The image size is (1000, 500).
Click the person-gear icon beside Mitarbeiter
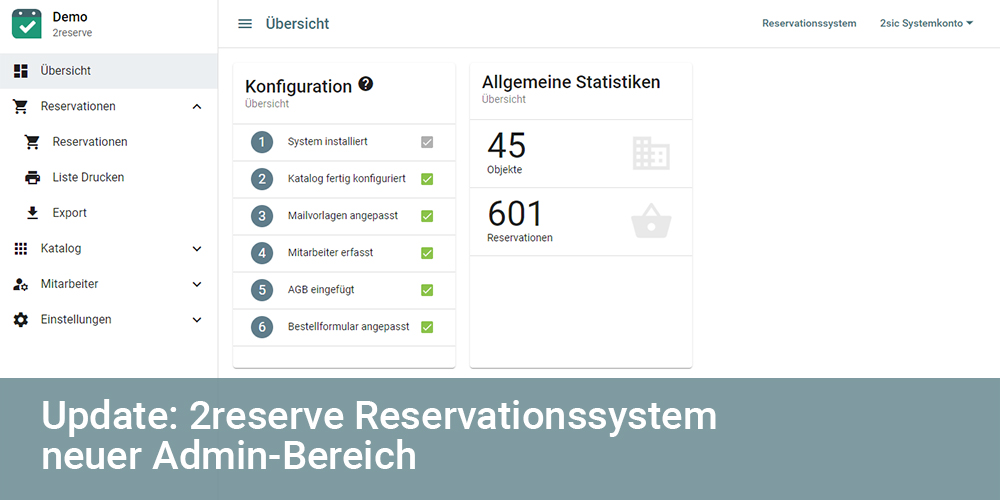click(x=20, y=284)
